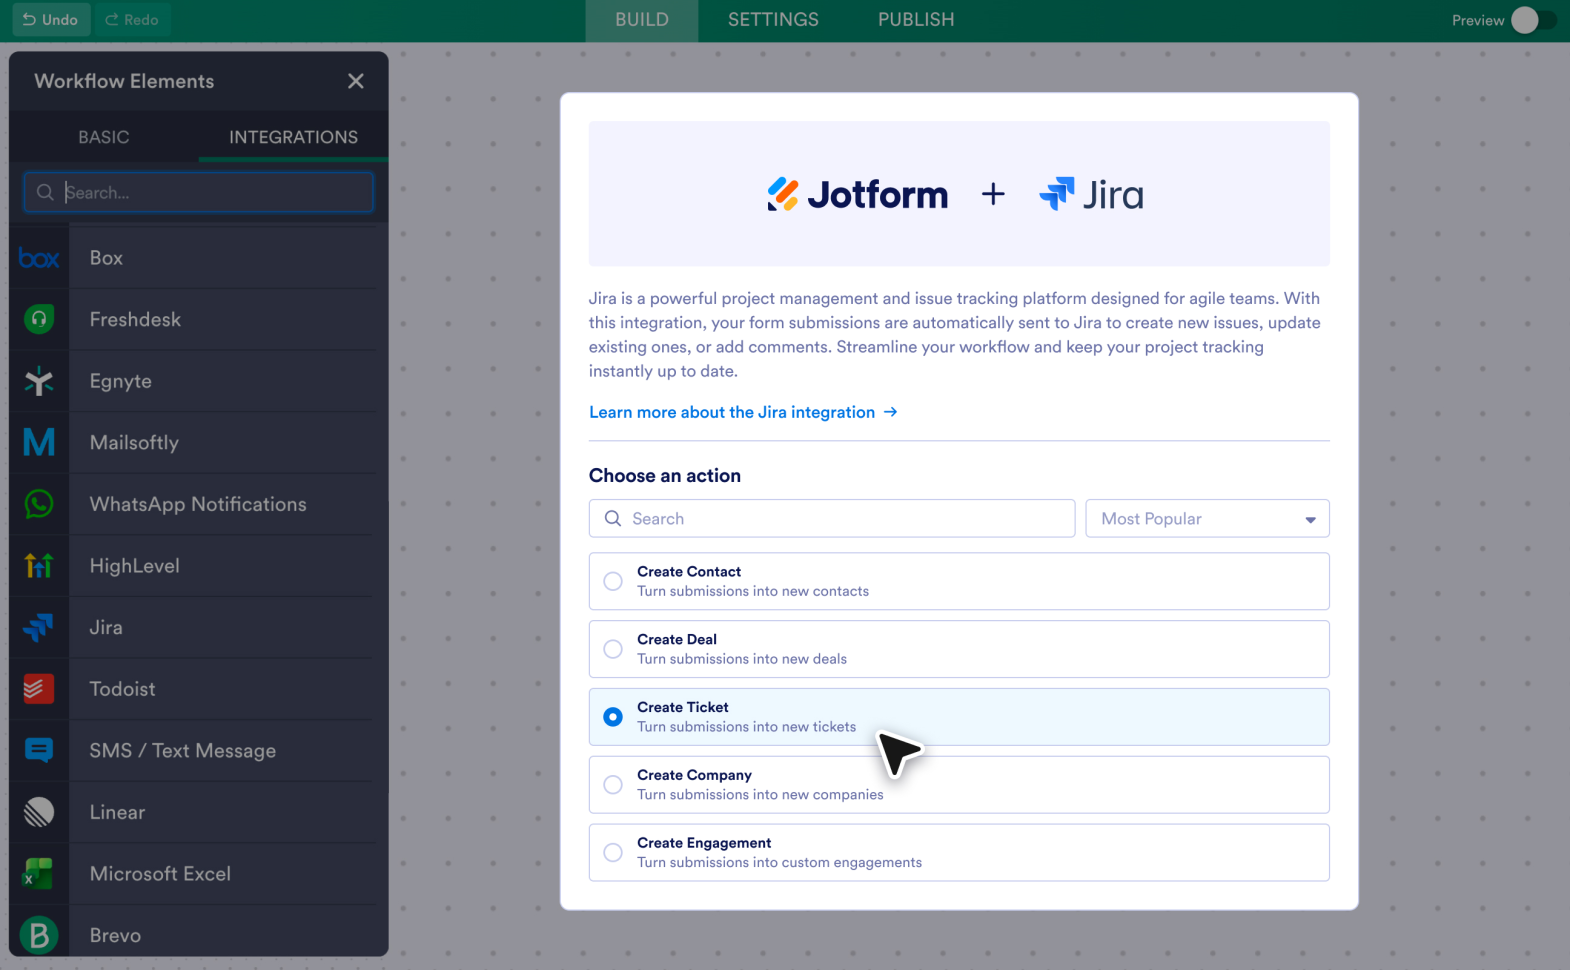This screenshot has width=1570, height=970.
Task: Select the Create Engagement radio button
Action: point(613,853)
